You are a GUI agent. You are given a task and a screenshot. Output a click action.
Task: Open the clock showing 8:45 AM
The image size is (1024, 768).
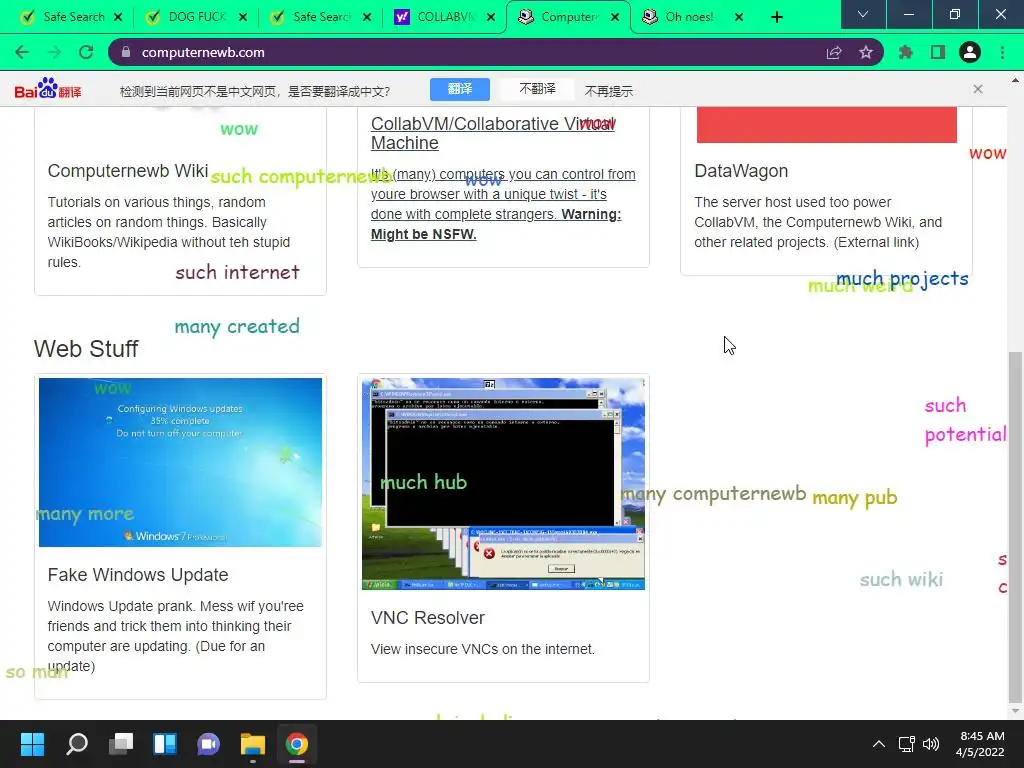(980, 744)
